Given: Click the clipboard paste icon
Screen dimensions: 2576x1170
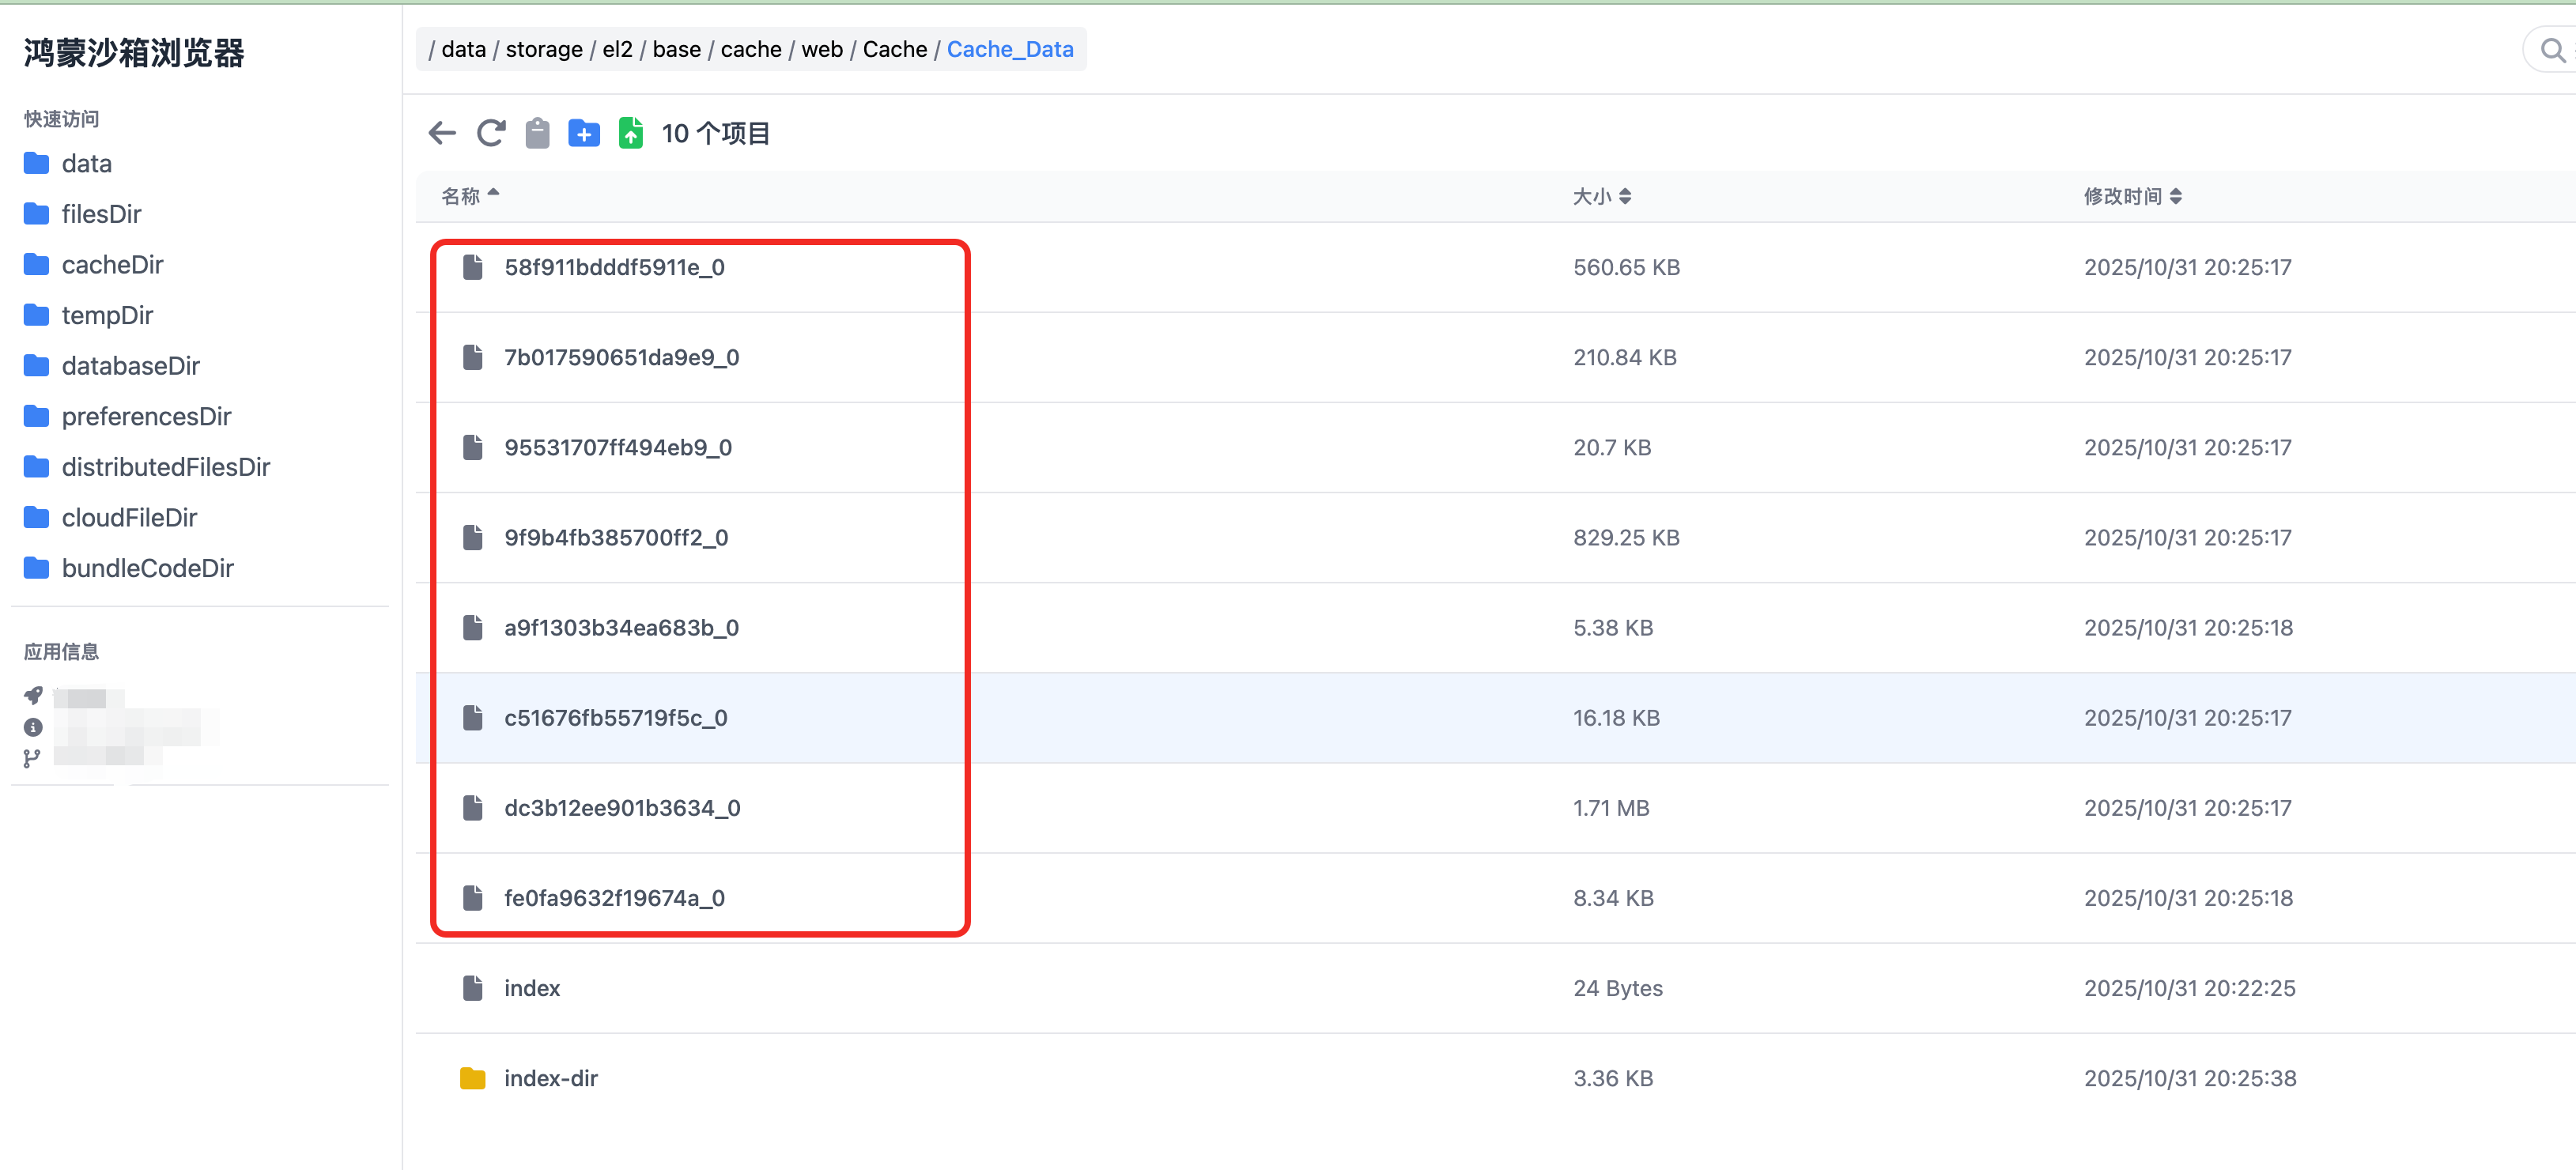Looking at the screenshot, I should (537, 133).
